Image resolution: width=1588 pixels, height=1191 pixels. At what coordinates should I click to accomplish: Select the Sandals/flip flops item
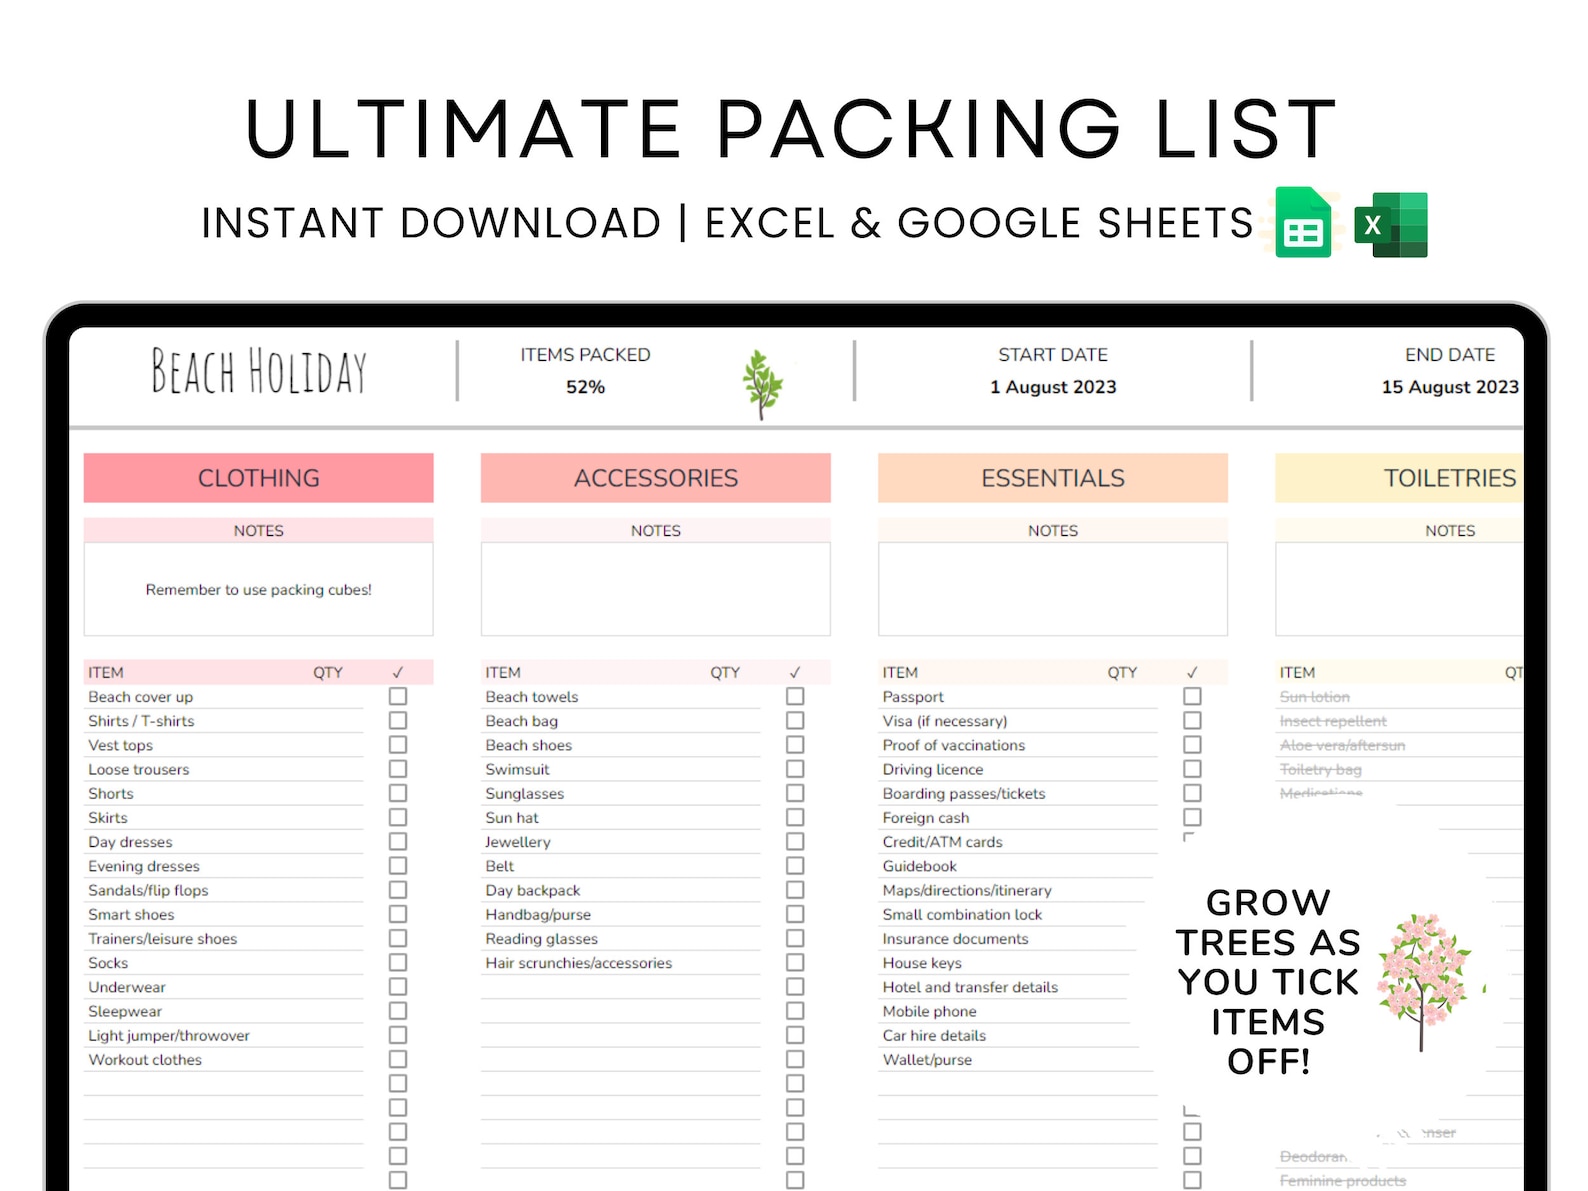coord(148,890)
